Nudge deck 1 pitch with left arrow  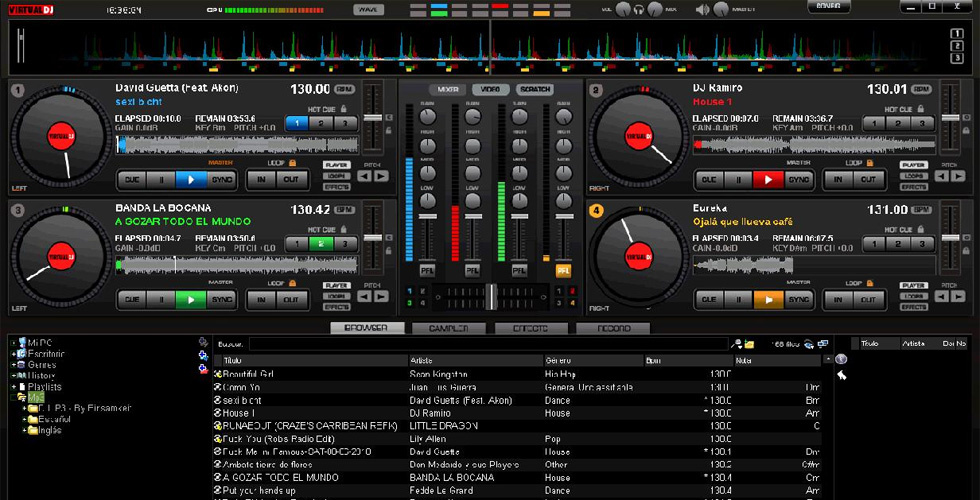(364, 176)
